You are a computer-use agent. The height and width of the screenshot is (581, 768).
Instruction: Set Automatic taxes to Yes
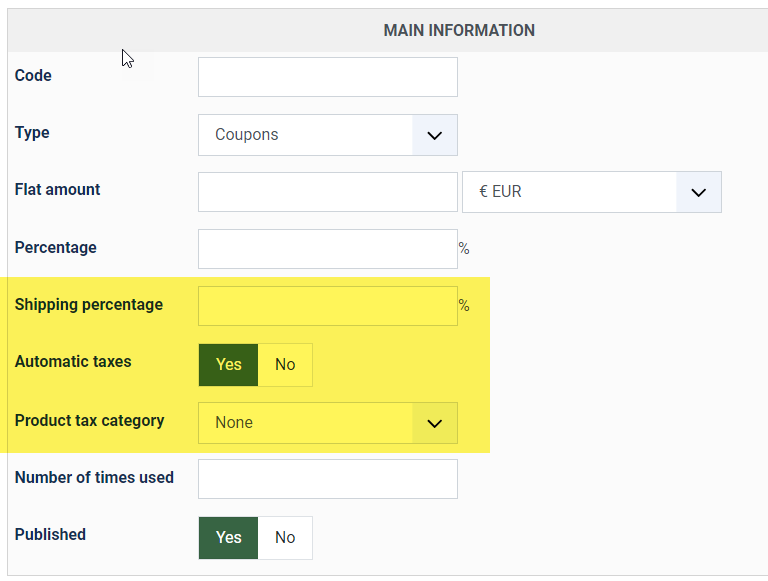pyautogui.click(x=229, y=365)
